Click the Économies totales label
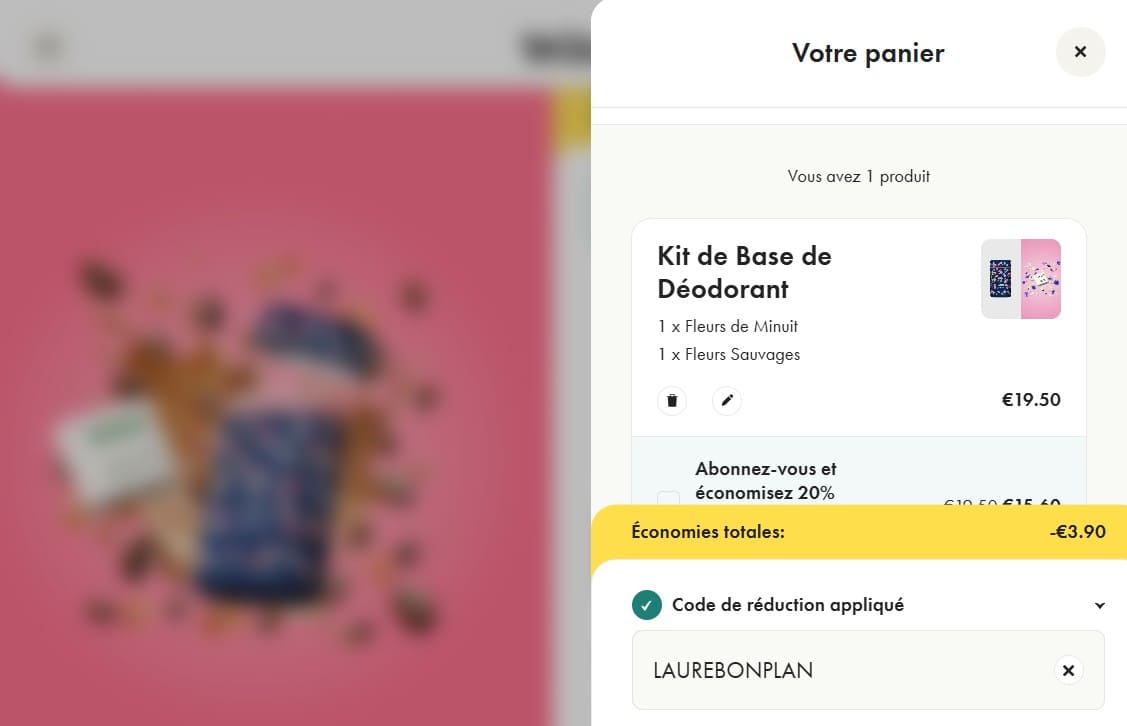Screen dimensions: 1127x726 point(708,532)
